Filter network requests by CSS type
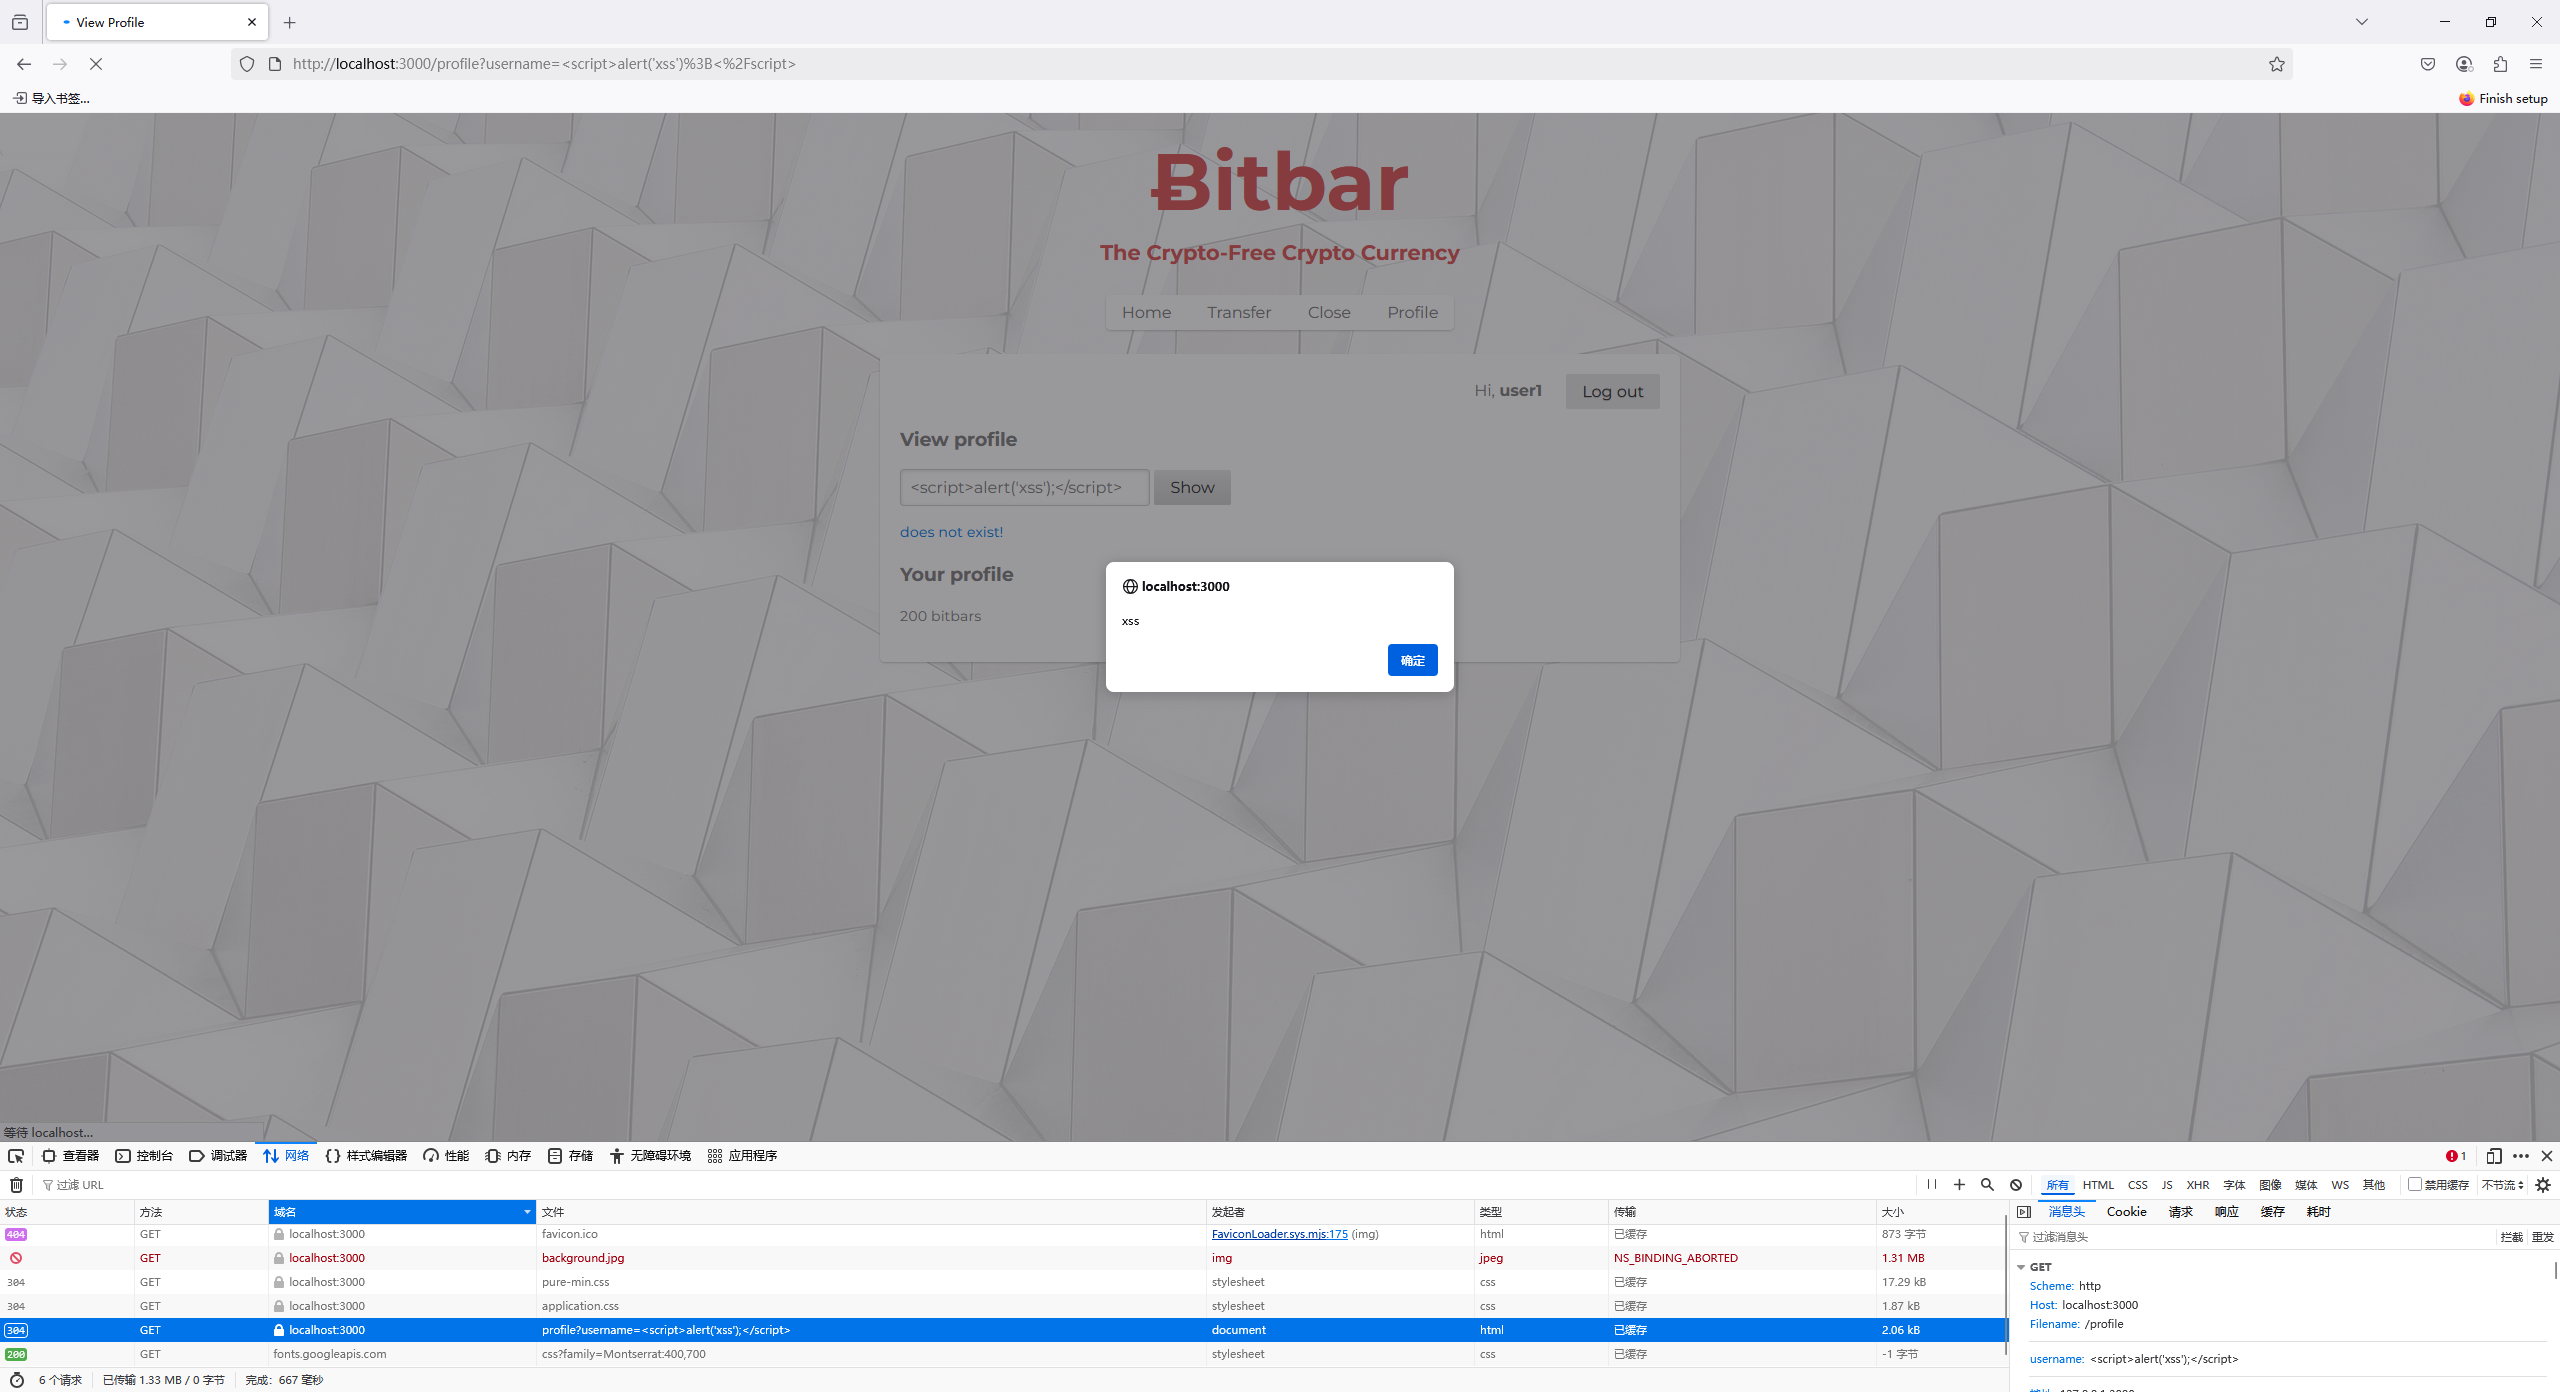Screen dimensions: 2560x1392 2138,1185
